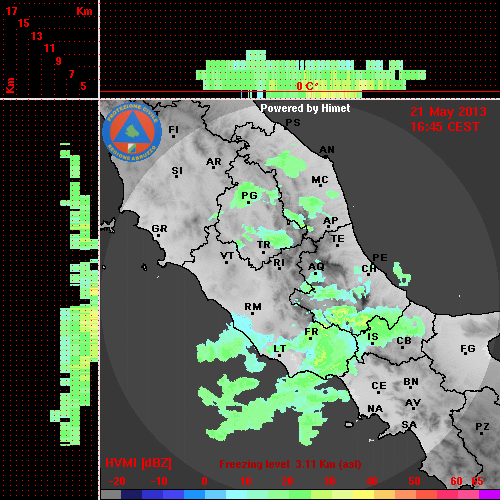
Task: Select the FR city label
Action: (311, 332)
